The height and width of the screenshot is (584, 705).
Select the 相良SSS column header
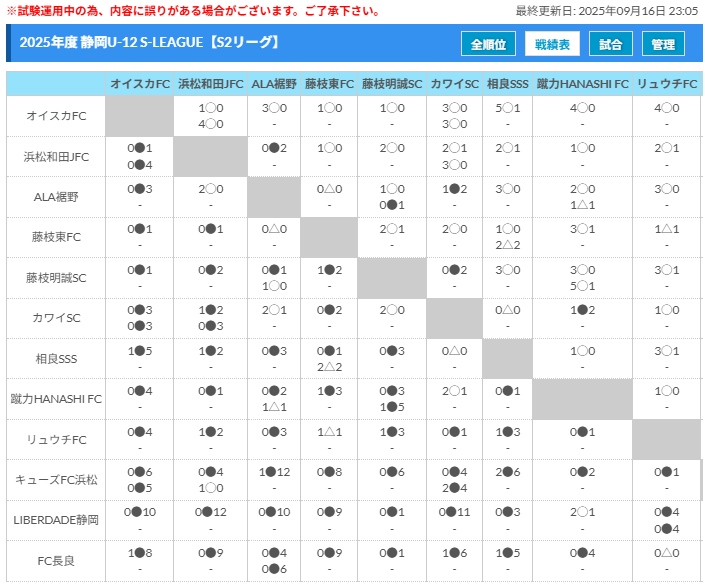pyautogui.click(x=508, y=84)
